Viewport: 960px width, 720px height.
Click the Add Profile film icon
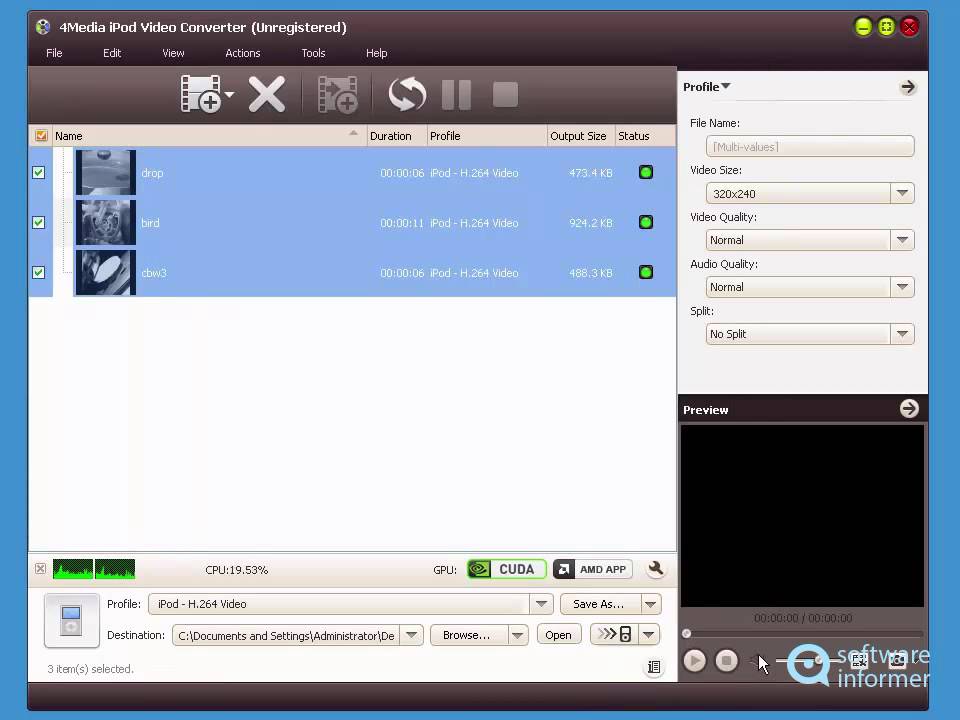point(337,94)
